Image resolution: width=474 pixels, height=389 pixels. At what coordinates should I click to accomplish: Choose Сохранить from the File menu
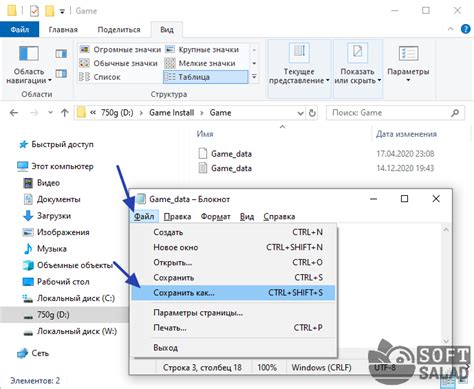[x=233, y=278]
